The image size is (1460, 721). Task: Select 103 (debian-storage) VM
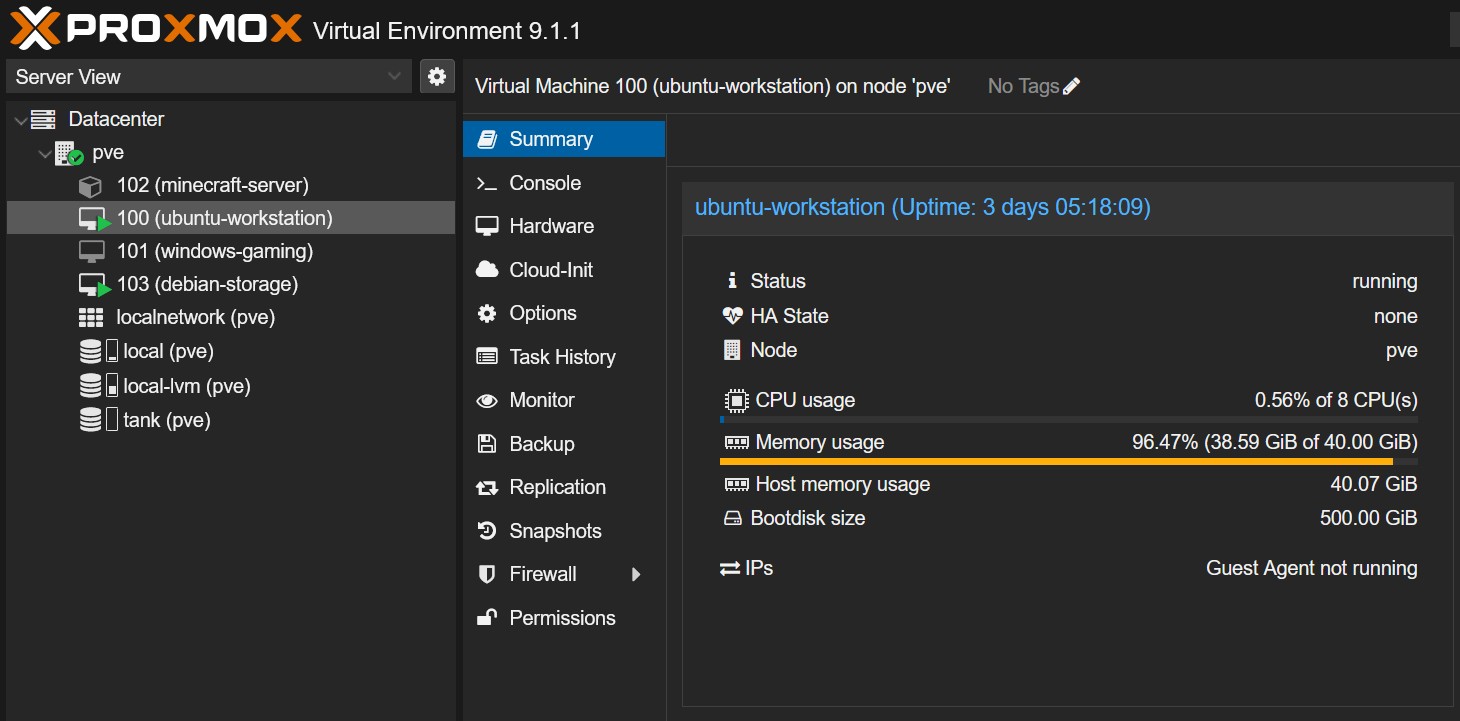[231, 284]
